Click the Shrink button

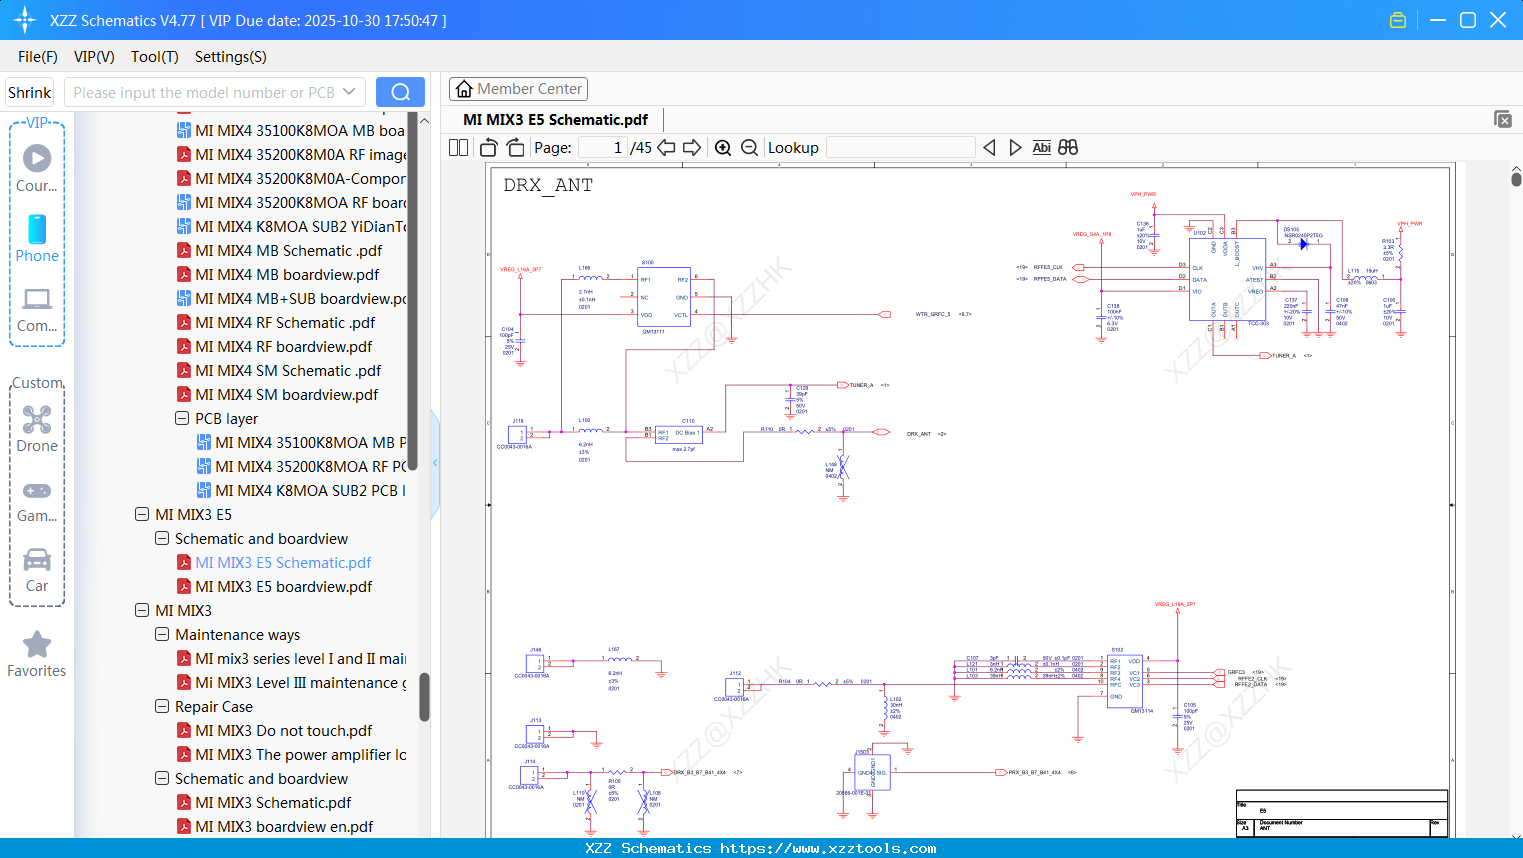pos(30,92)
